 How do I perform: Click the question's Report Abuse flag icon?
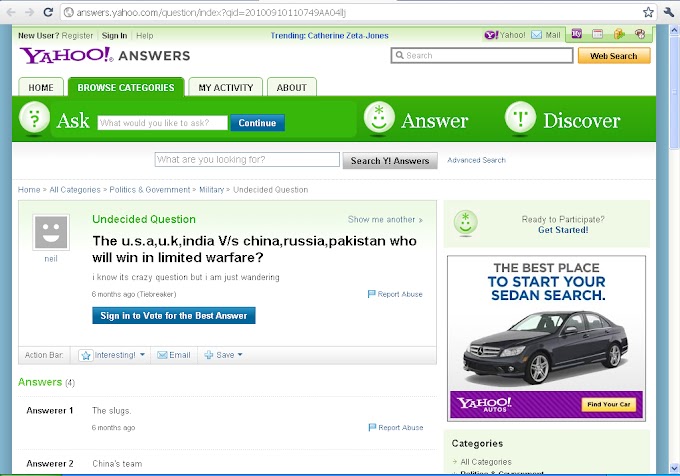pyautogui.click(x=372, y=294)
